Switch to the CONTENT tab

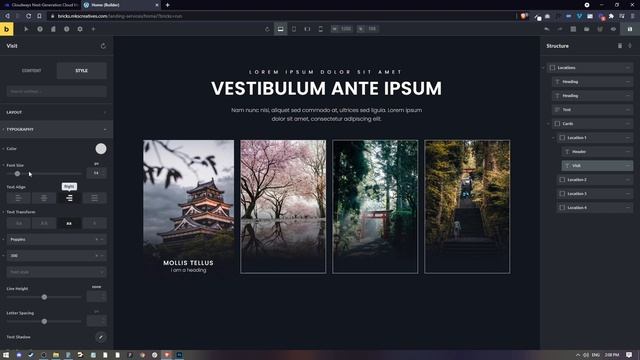(31, 71)
